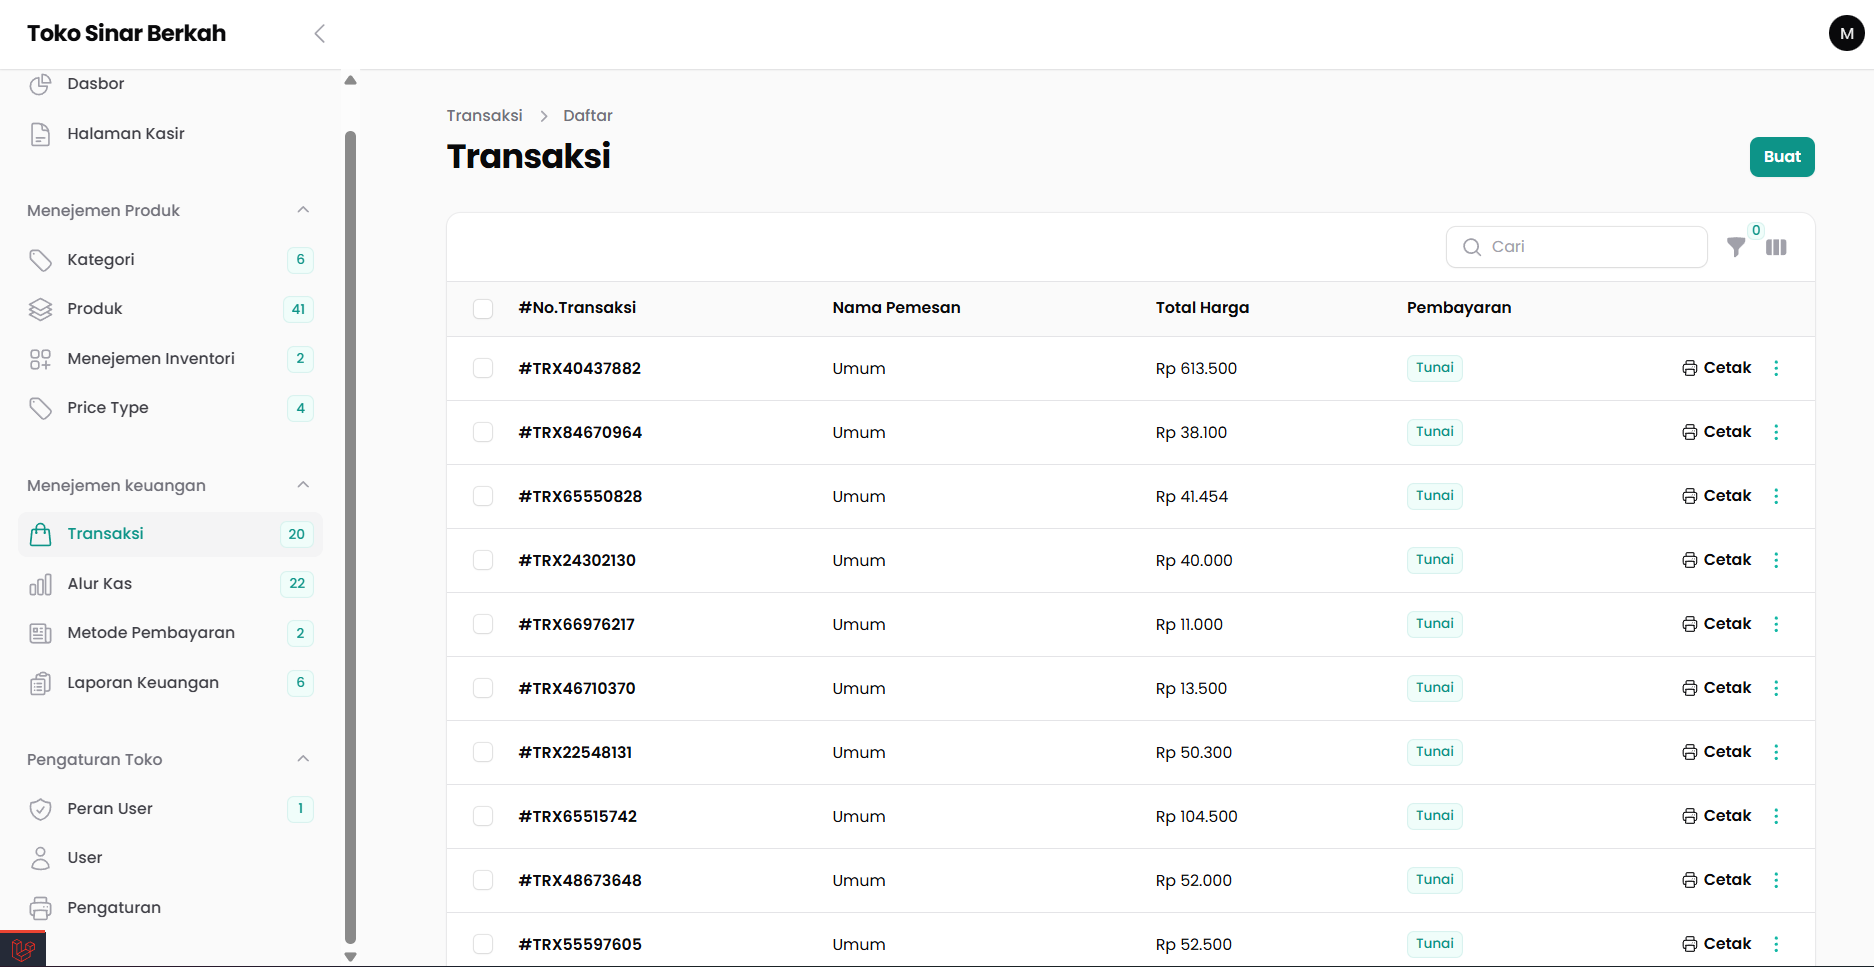Click the Peran User shield icon
1874x967 pixels.
40,809
